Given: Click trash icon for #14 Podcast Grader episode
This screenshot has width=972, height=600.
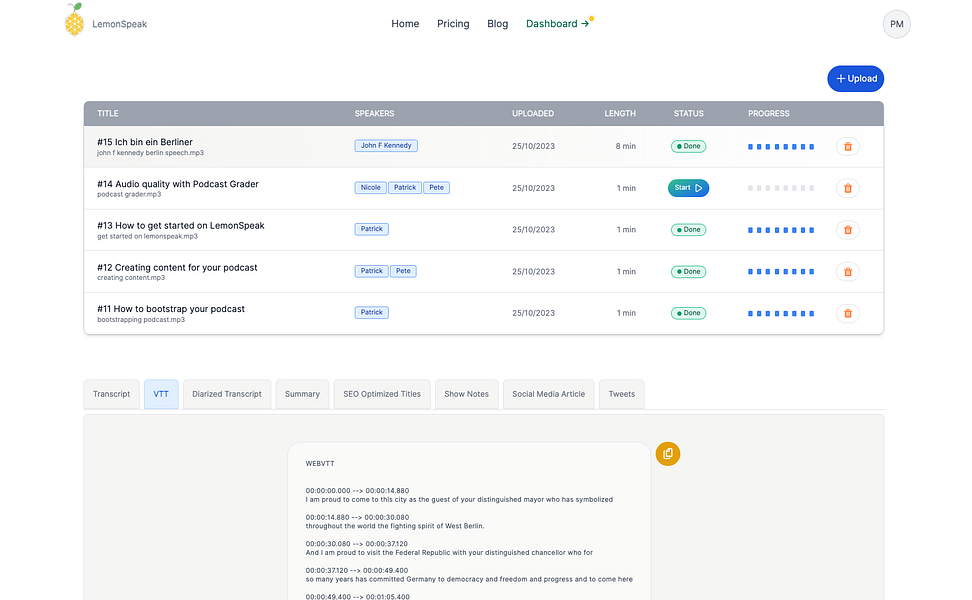Looking at the screenshot, I should click(x=847, y=188).
